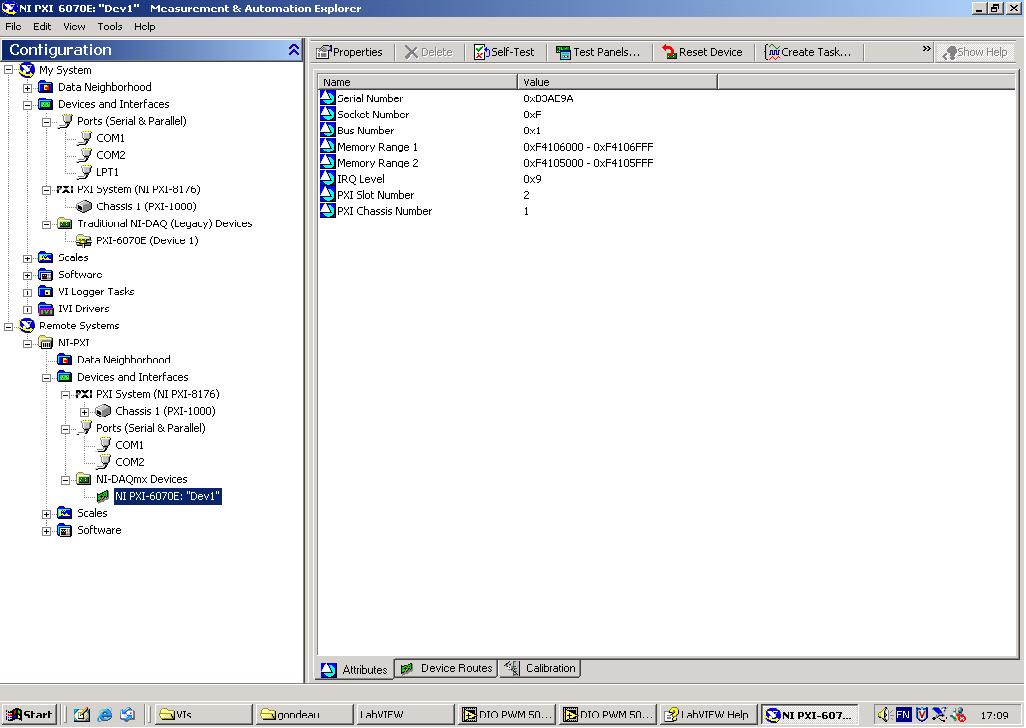Click the volume speaker tray icon

(883, 714)
